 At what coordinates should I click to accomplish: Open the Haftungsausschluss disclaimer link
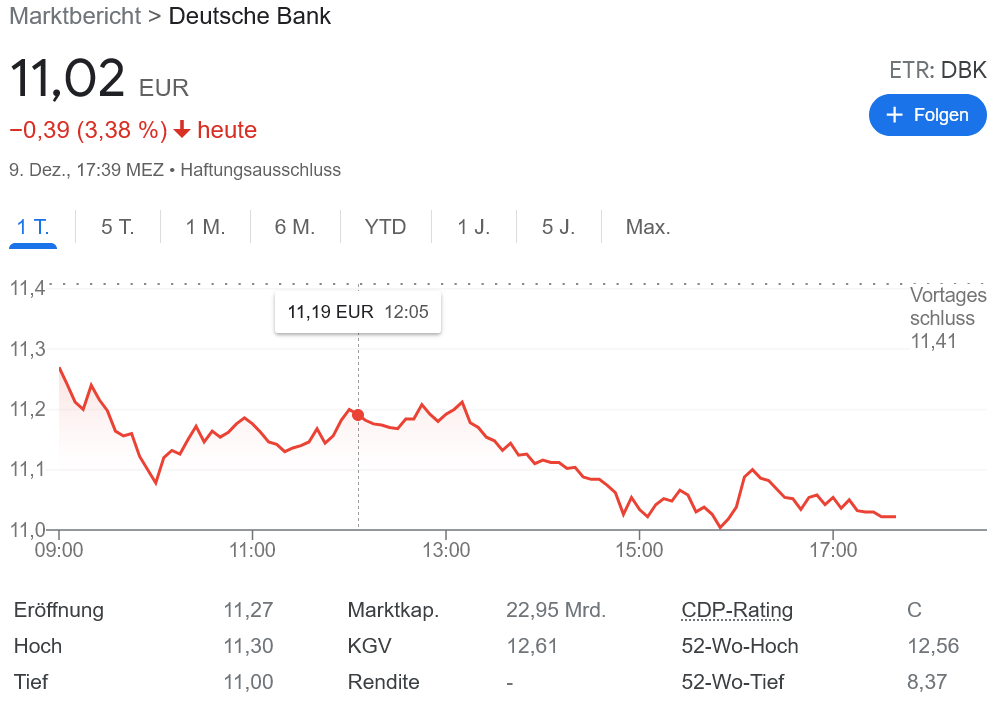pyautogui.click(x=260, y=170)
